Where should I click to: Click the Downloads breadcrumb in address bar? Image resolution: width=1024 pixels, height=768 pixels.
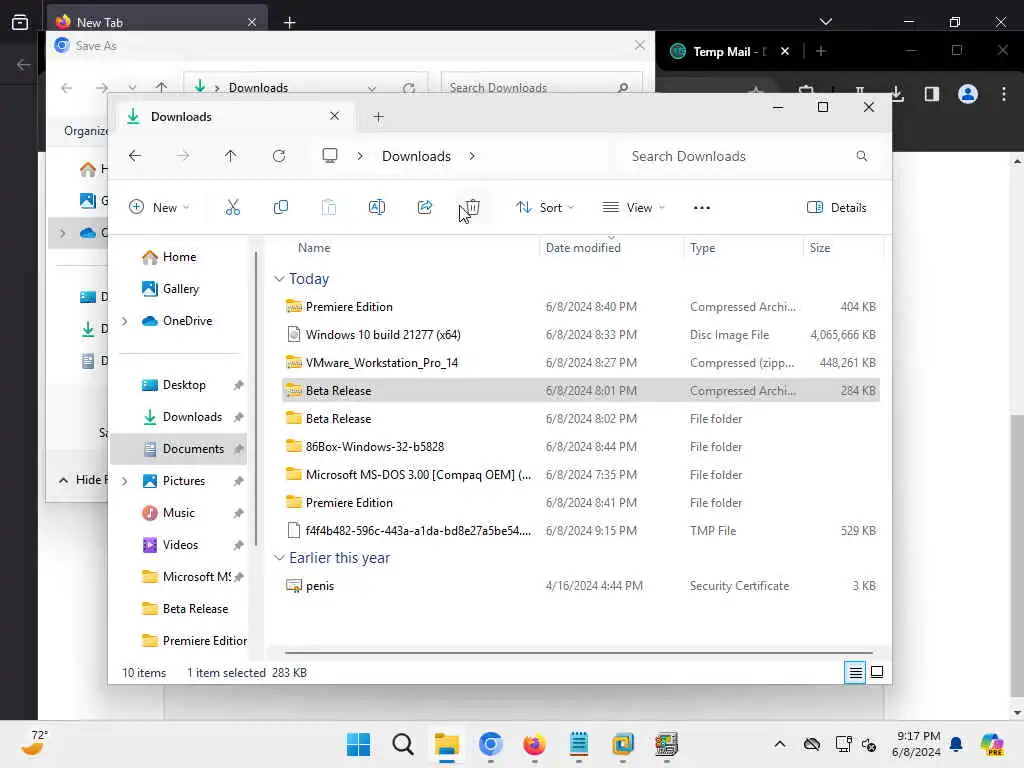point(416,156)
